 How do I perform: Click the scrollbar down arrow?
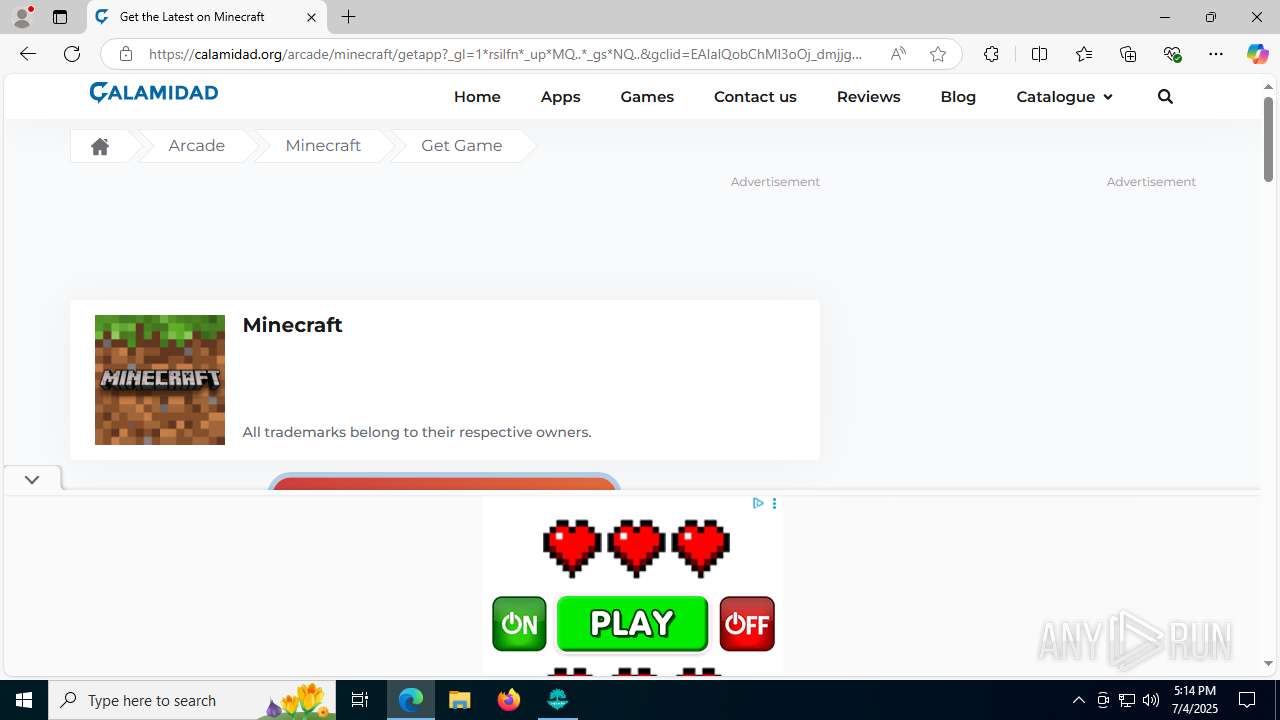click(x=1268, y=664)
